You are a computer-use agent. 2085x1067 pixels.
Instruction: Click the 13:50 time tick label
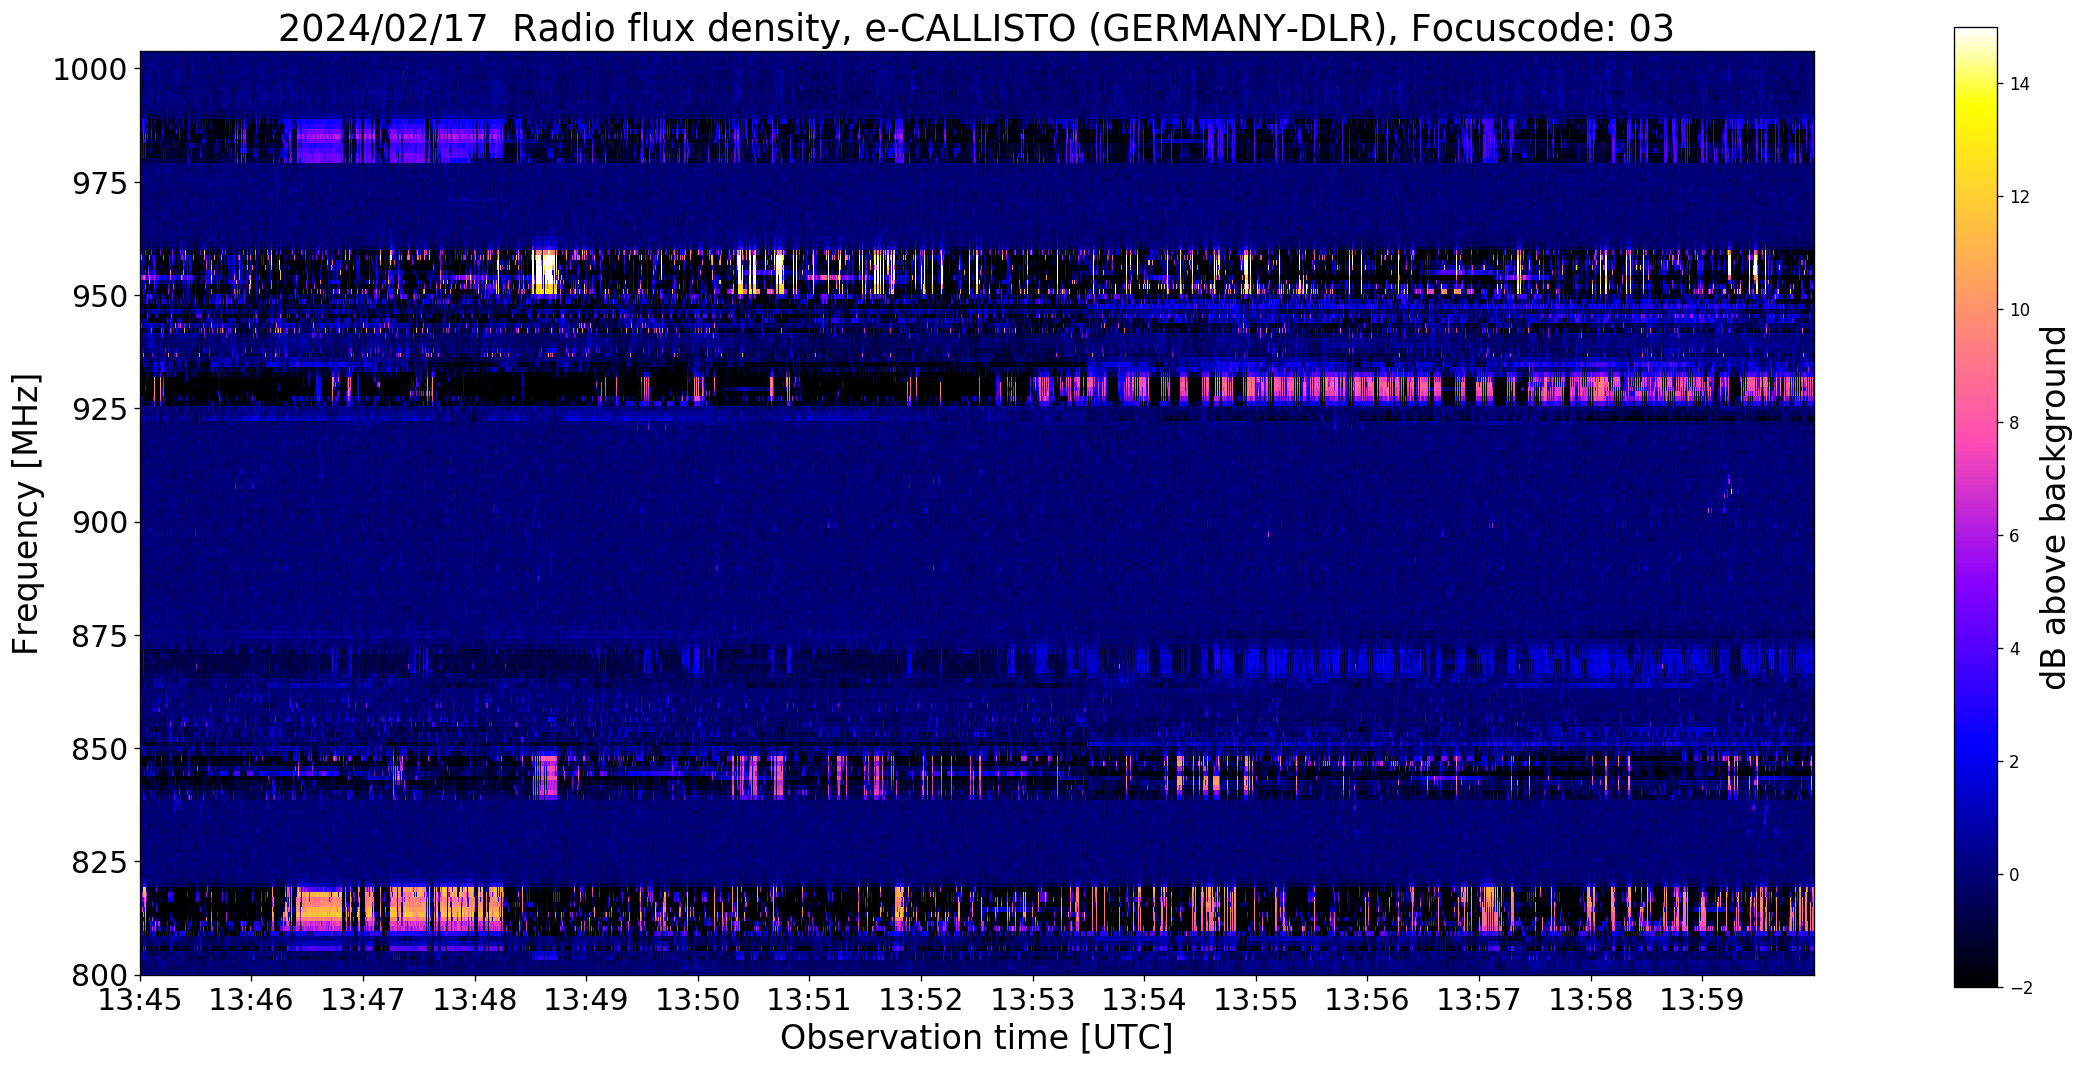click(x=698, y=1000)
